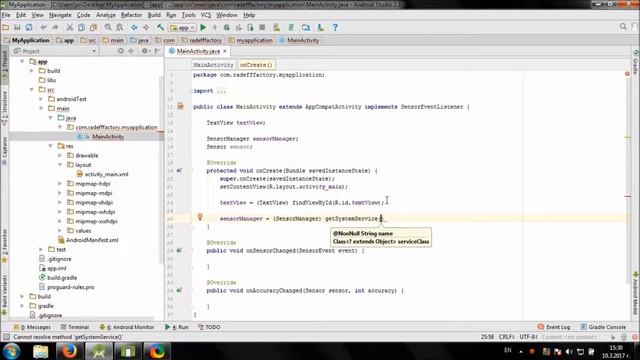Image resolution: width=640 pixels, height=360 pixels.
Task: Click the Copy toolbar icon
Action: (x=82, y=27)
